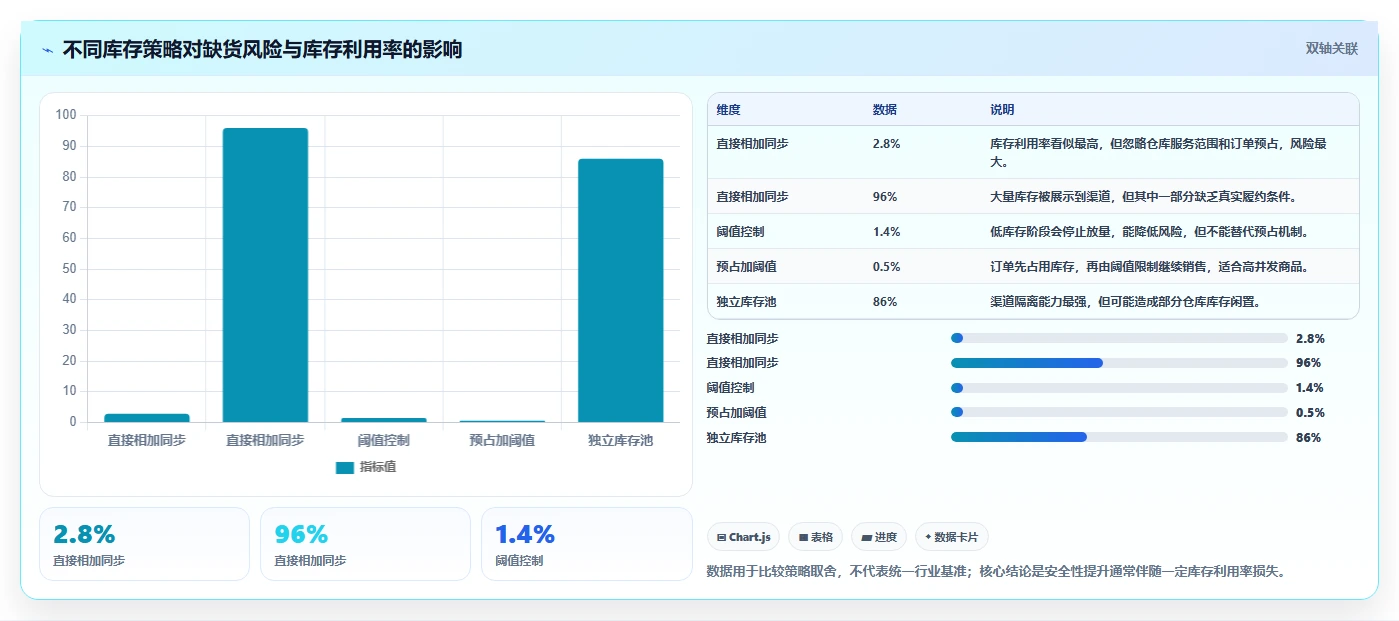The width and height of the screenshot is (1399, 621).
Task: Click the 预占加阈值 cell in the table
Action: (747, 267)
